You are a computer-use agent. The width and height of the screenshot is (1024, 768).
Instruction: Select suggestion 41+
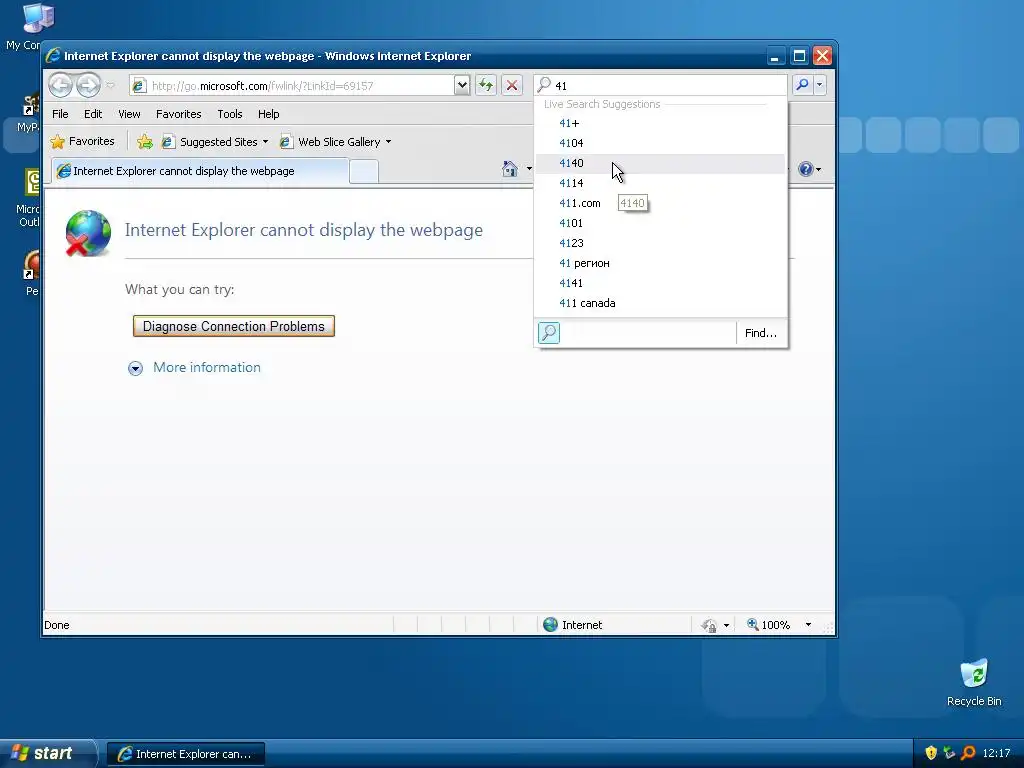coord(660,123)
